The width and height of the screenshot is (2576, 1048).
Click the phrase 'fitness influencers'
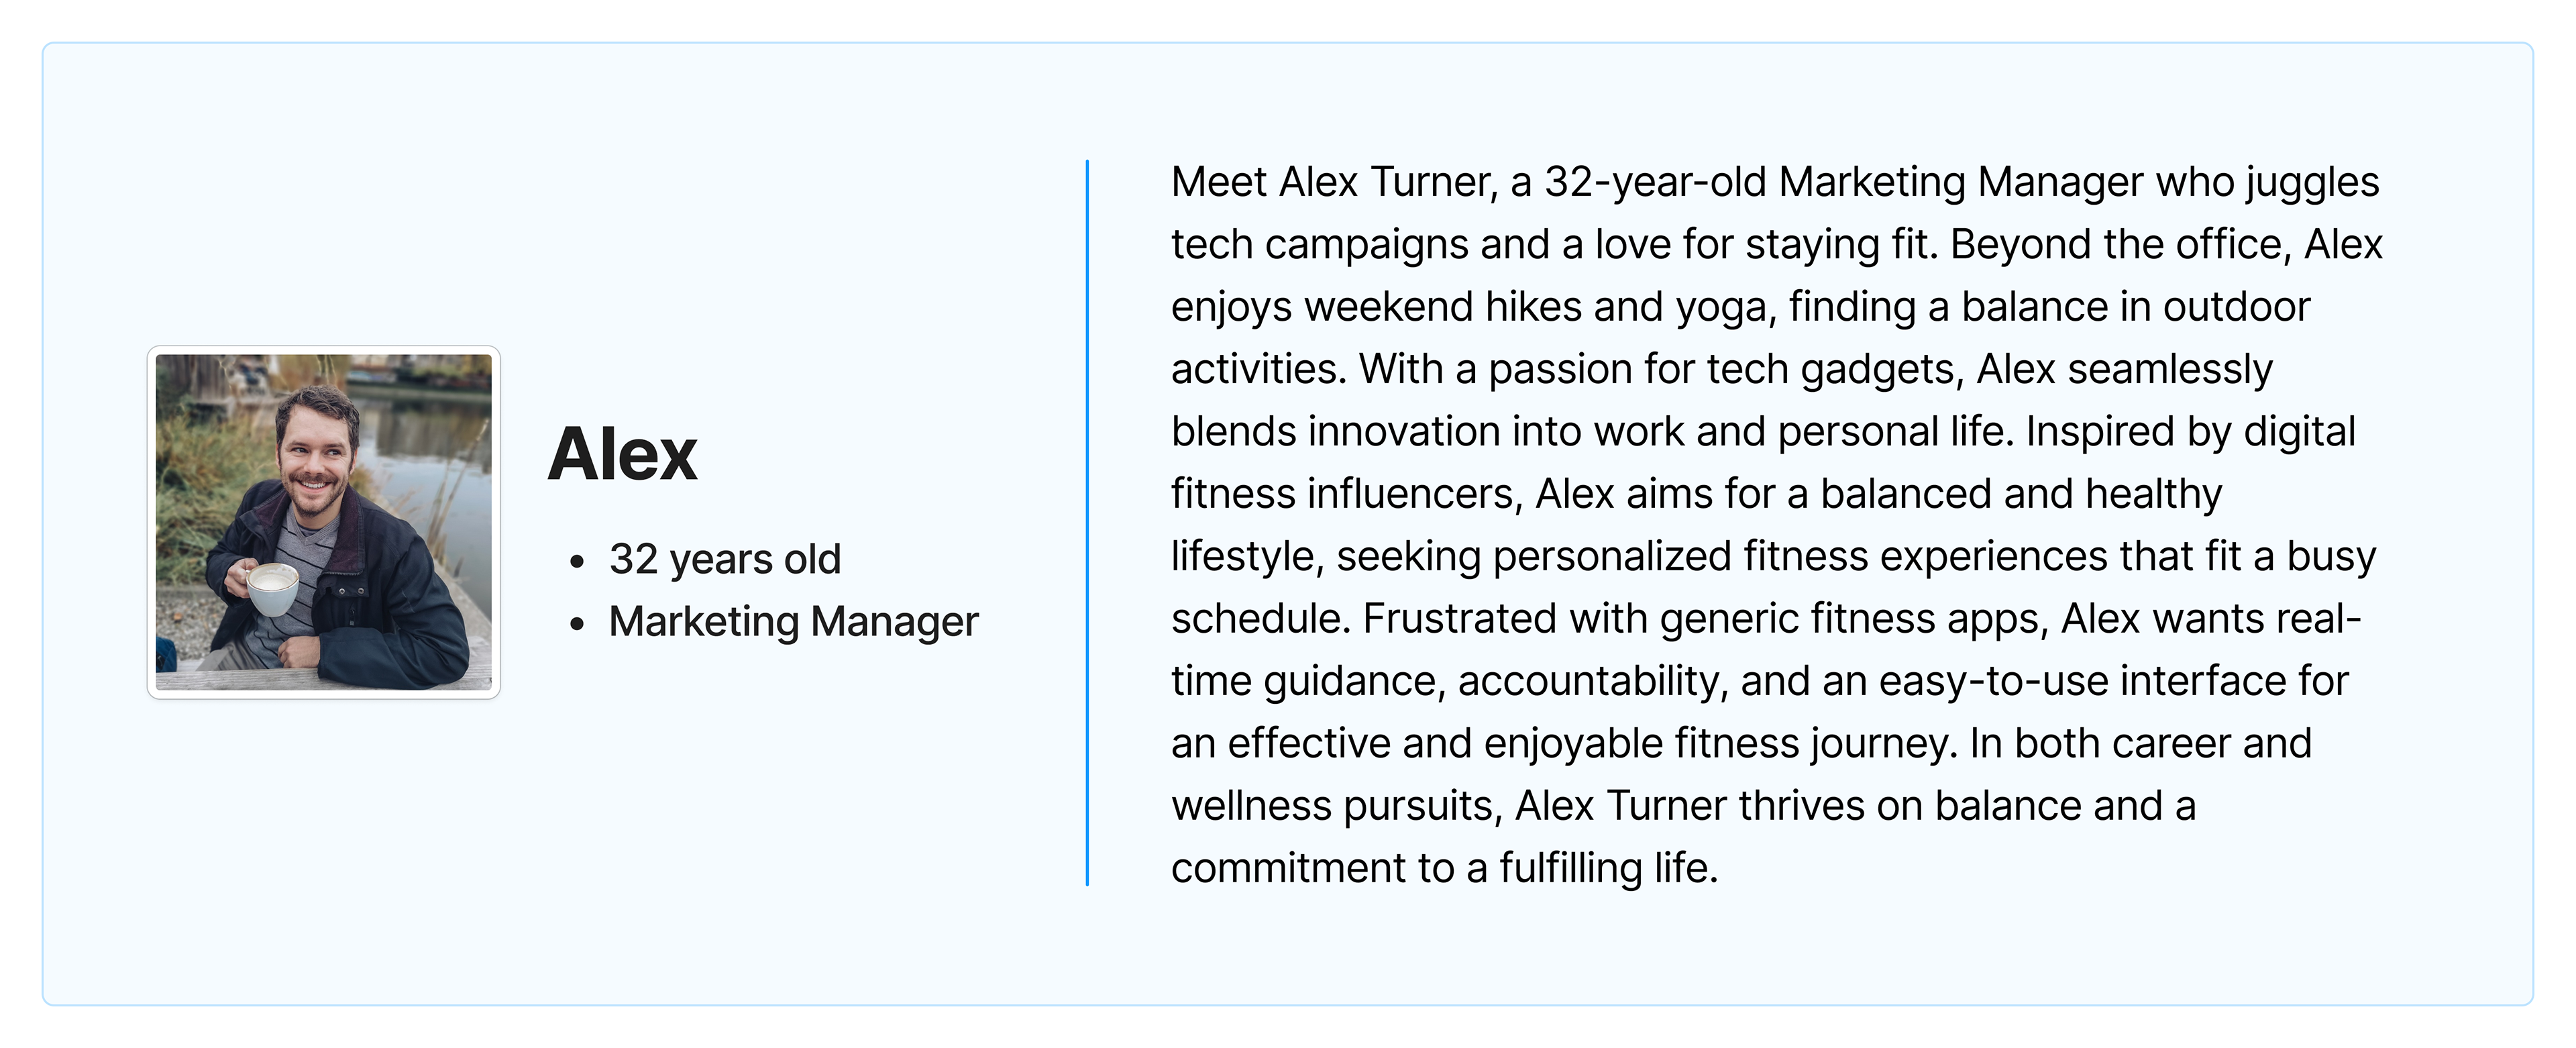point(1345,494)
